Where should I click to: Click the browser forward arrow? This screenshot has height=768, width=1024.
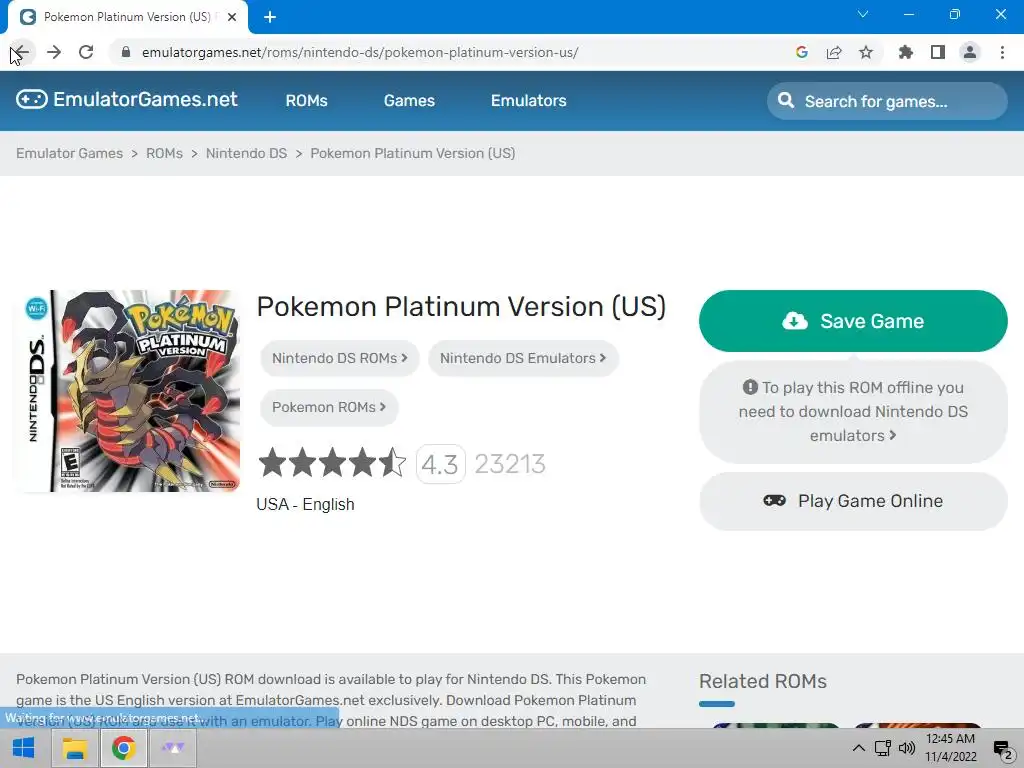click(x=54, y=52)
